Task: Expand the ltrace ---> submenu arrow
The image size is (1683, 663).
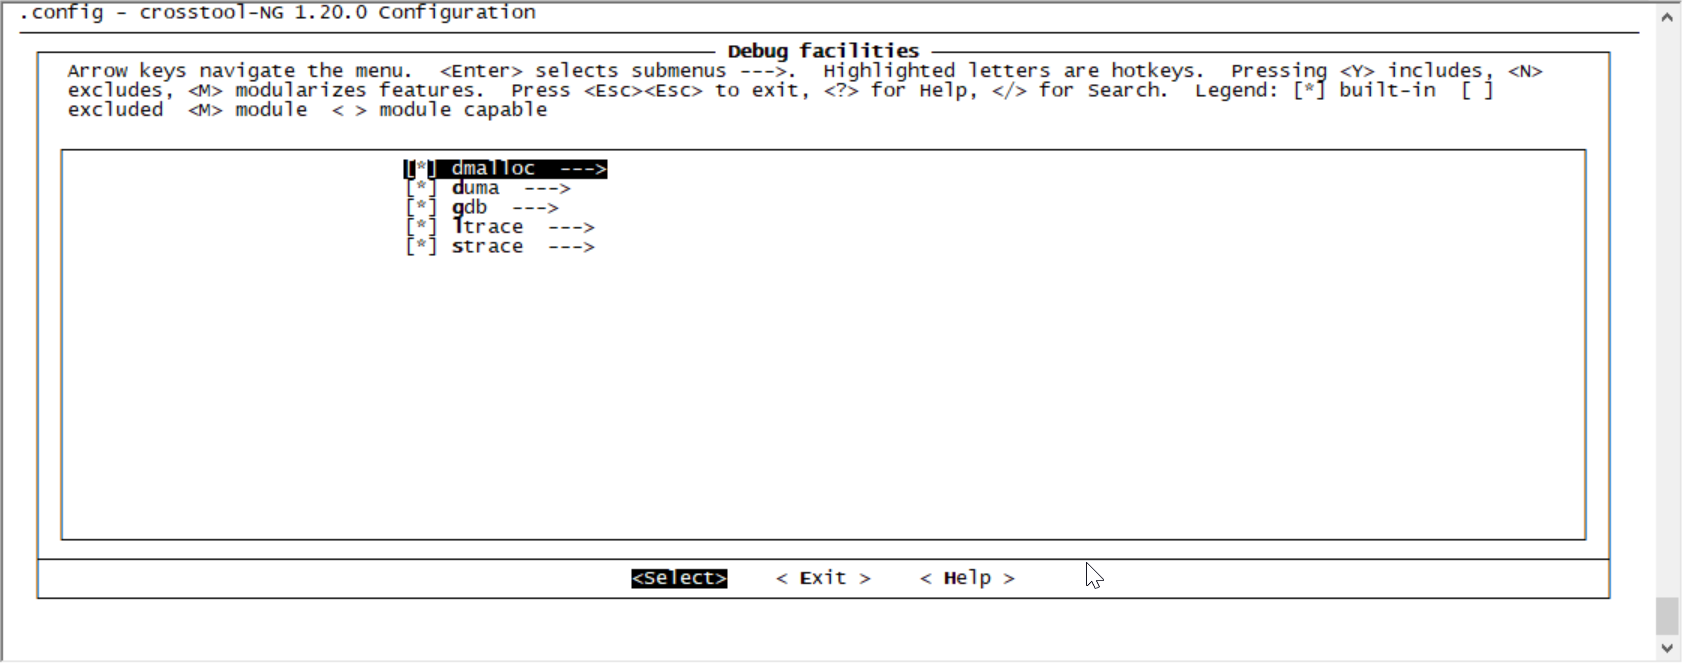Action: coord(571,227)
